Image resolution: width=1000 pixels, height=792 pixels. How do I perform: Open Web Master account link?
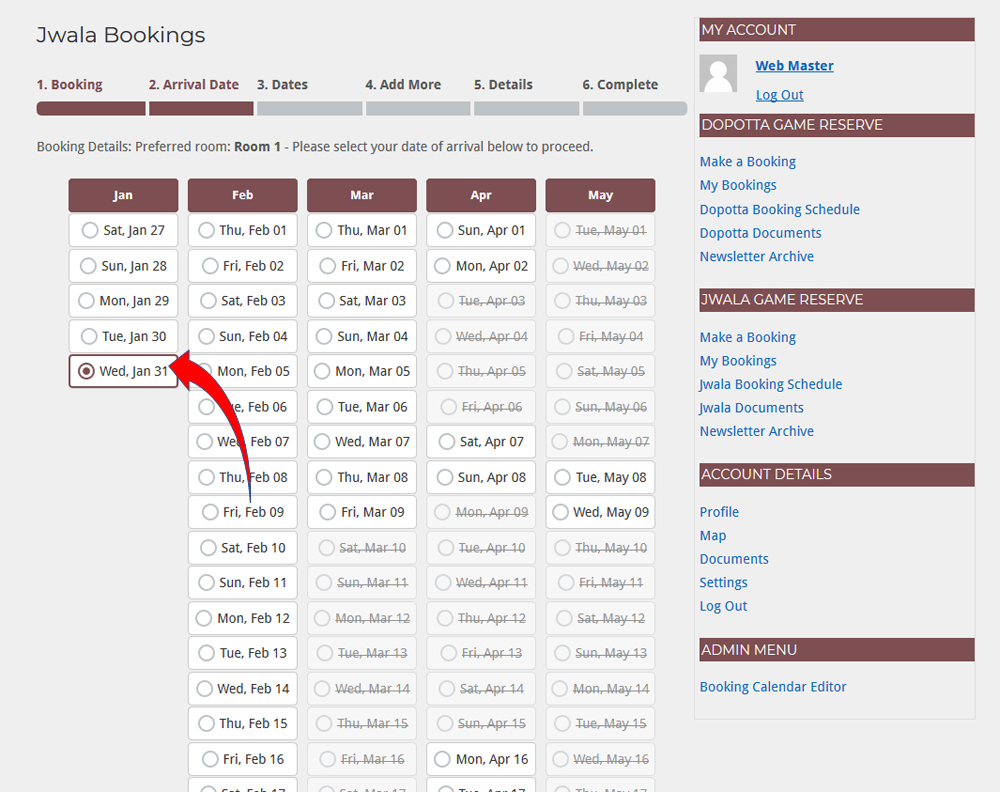[x=794, y=66]
